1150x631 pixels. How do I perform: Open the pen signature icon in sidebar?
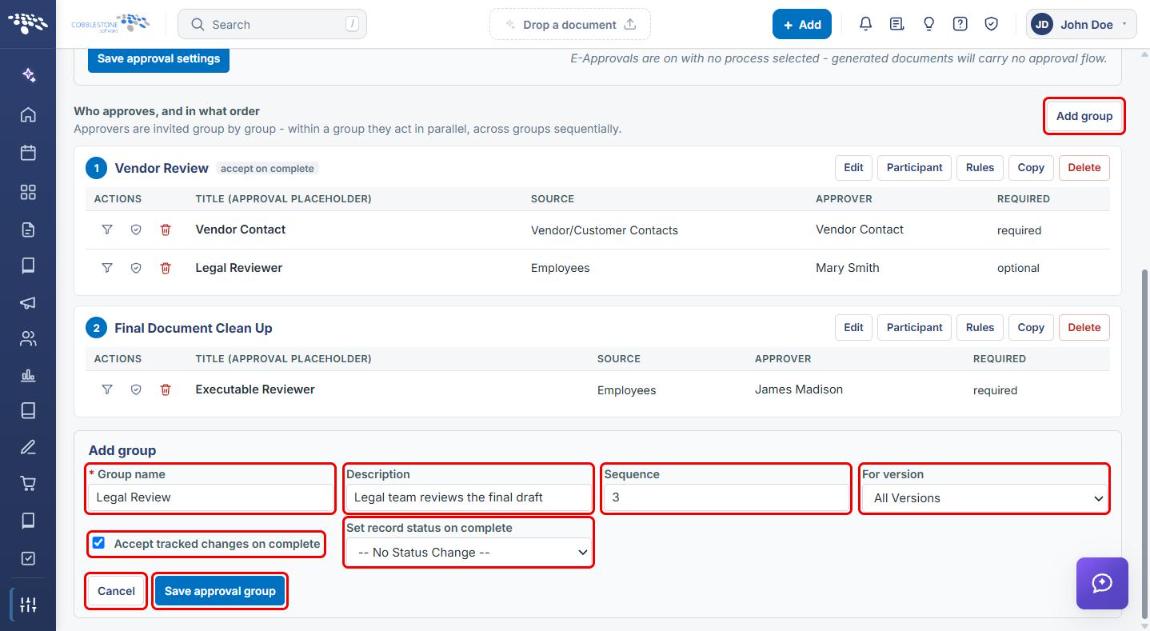pyautogui.click(x=28, y=447)
